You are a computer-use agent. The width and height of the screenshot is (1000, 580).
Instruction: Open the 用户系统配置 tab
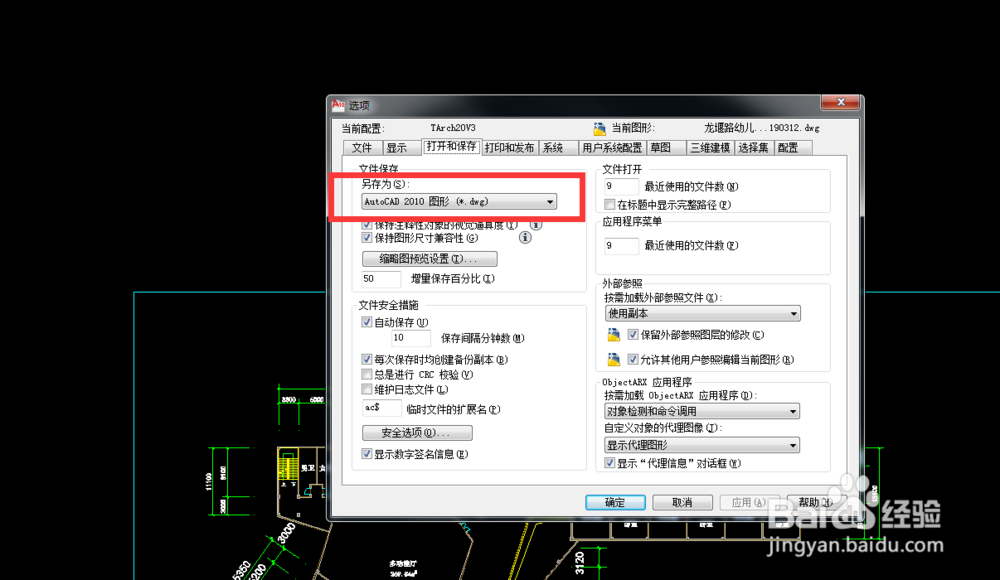point(612,148)
